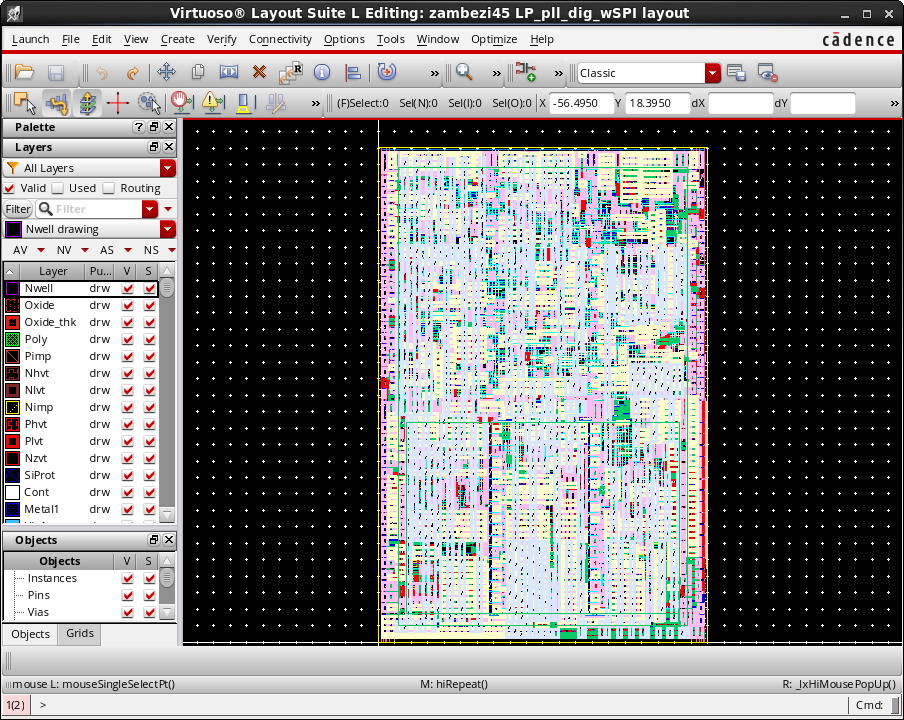Click the Delete X icon
This screenshot has height=720, width=904.
[259, 73]
